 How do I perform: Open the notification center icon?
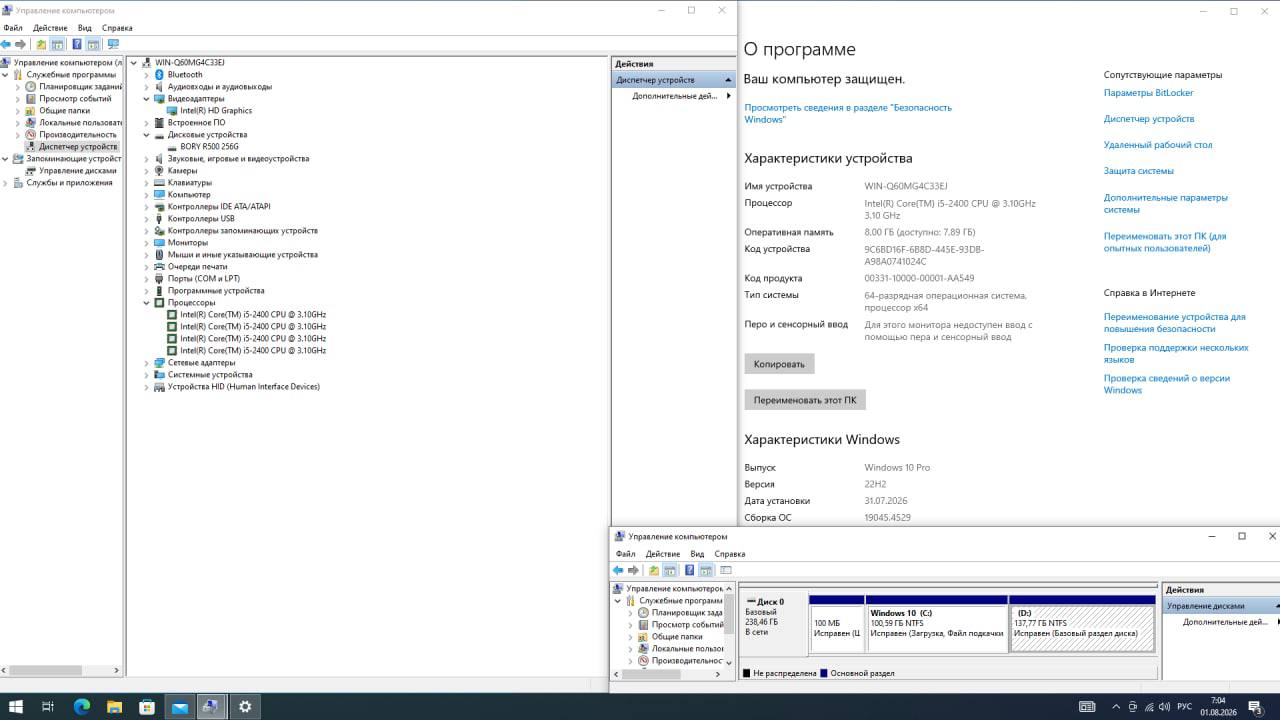point(1255,707)
